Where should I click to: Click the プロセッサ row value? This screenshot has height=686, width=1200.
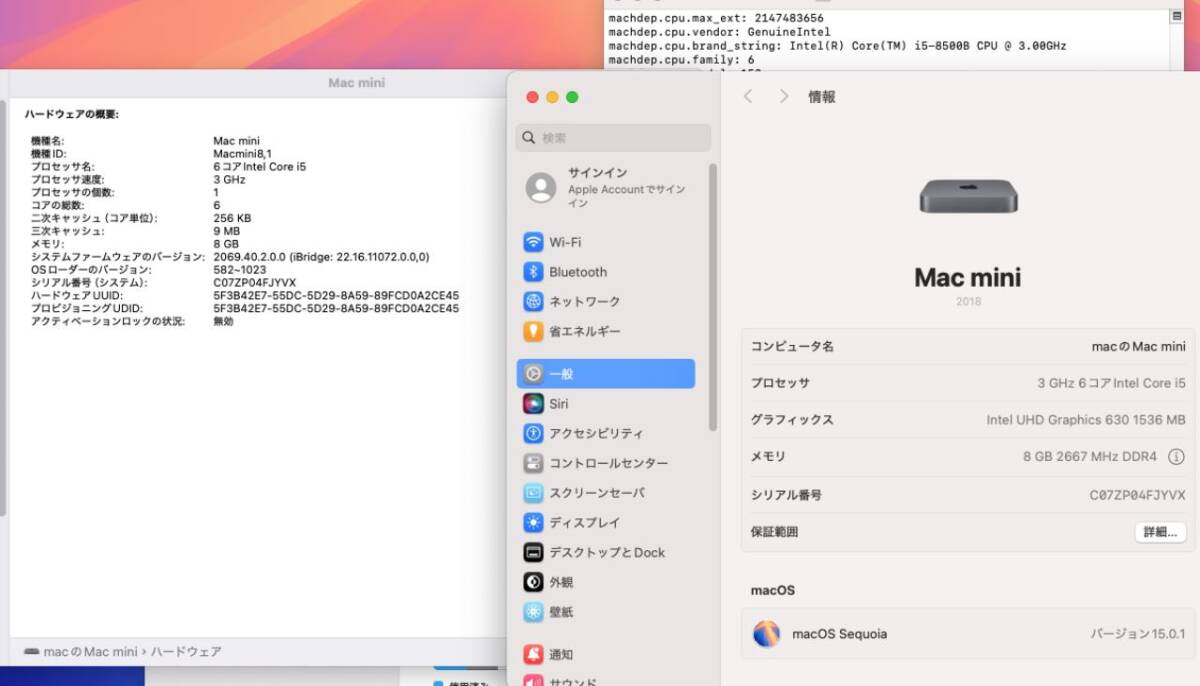[x=1111, y=383]
